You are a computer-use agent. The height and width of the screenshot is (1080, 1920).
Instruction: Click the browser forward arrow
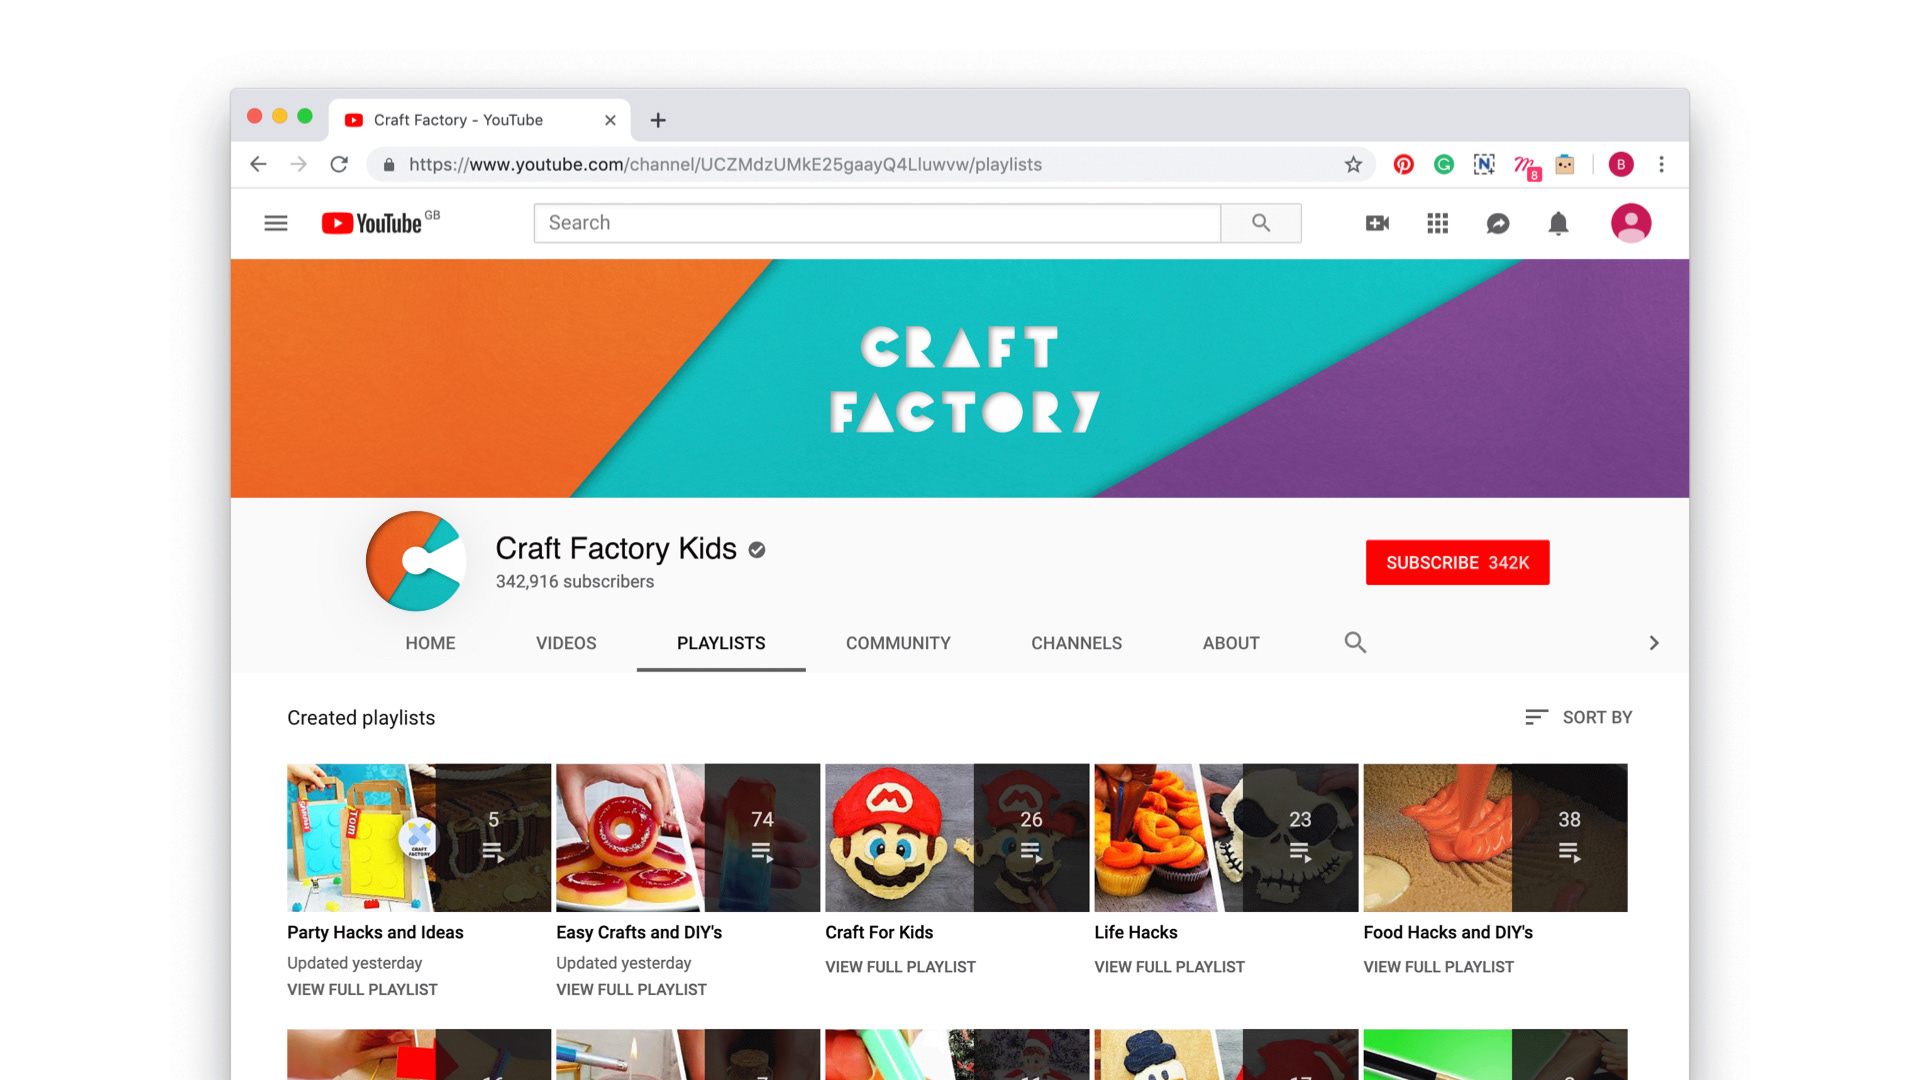coord(298,164)
